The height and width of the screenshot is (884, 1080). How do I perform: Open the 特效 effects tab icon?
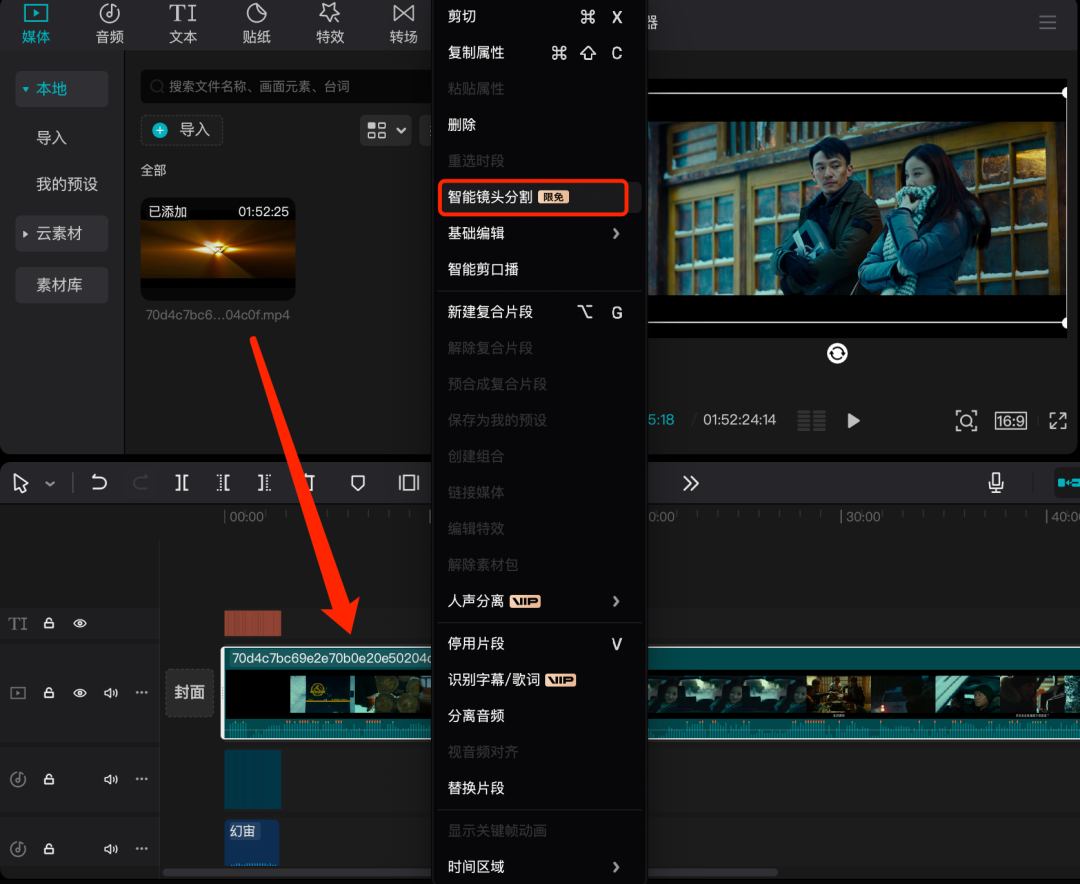pos(330,14)
